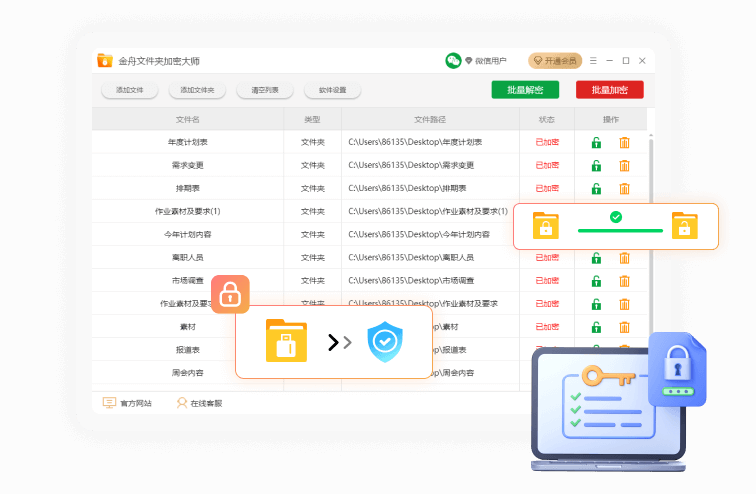This screenshot has width=756, height=494.
Task: Click the unlock icon in 离职人员 row
Action: coord(596,258)
